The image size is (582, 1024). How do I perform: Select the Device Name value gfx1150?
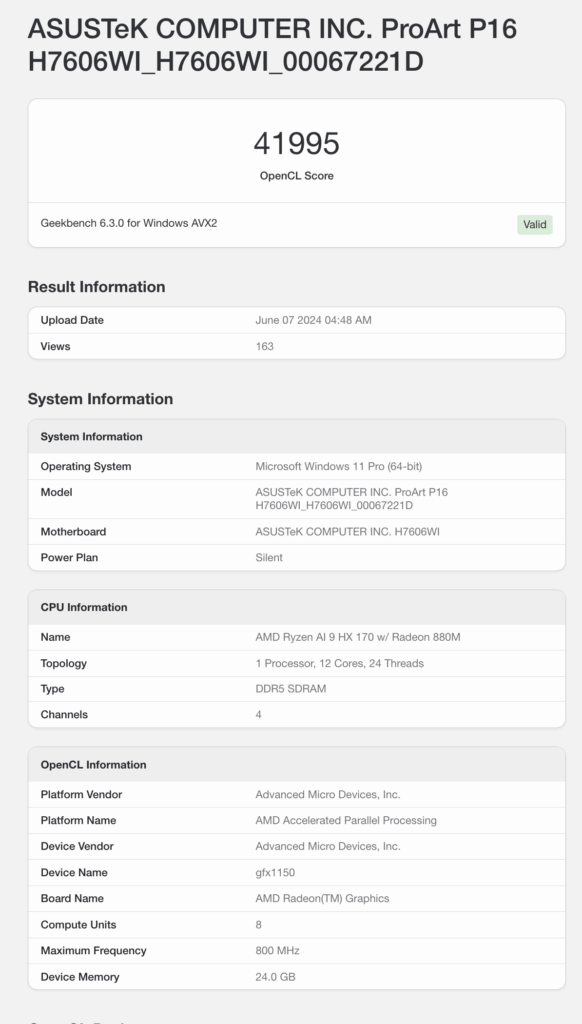pos(275,872)
